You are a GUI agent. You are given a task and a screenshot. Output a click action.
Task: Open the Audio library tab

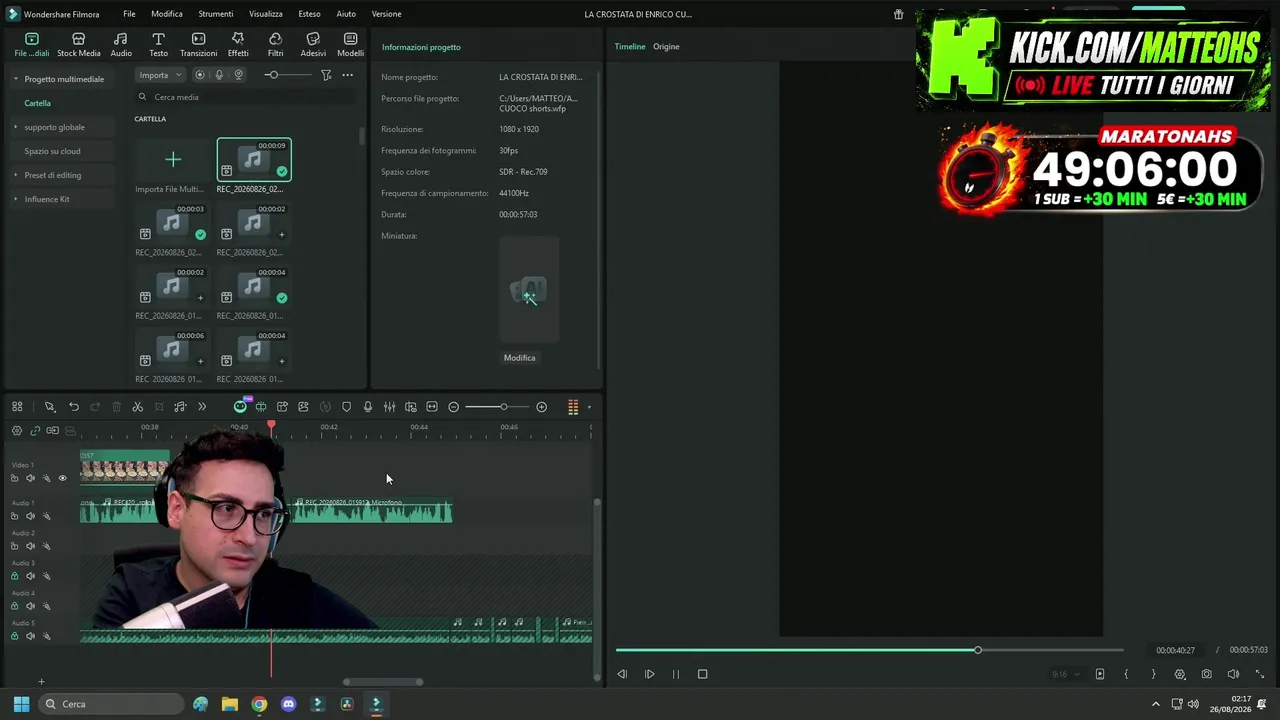[121, 45]
